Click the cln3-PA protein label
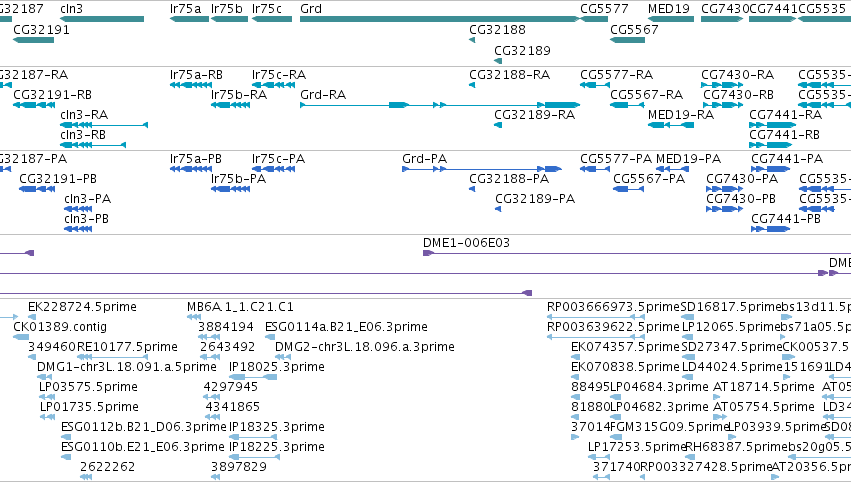This screenshot has width=851, height=482. [x=87, y=199]
